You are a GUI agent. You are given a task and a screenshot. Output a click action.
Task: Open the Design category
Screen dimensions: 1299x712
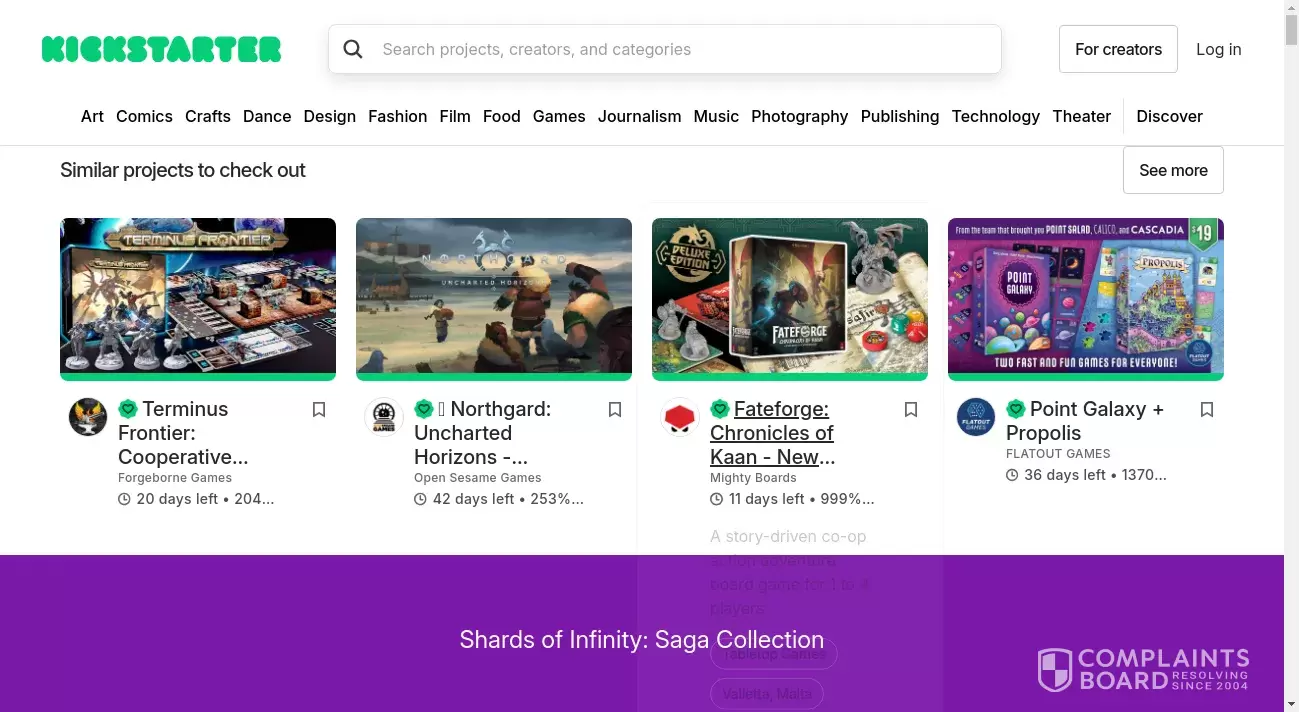coord(330,116)
